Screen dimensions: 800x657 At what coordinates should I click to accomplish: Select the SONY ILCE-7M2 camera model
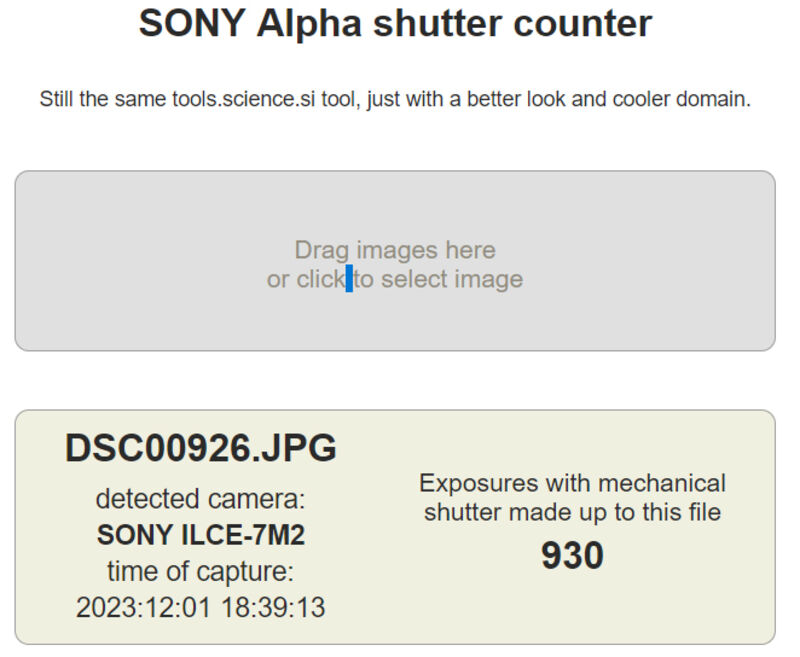coord(200,535)
